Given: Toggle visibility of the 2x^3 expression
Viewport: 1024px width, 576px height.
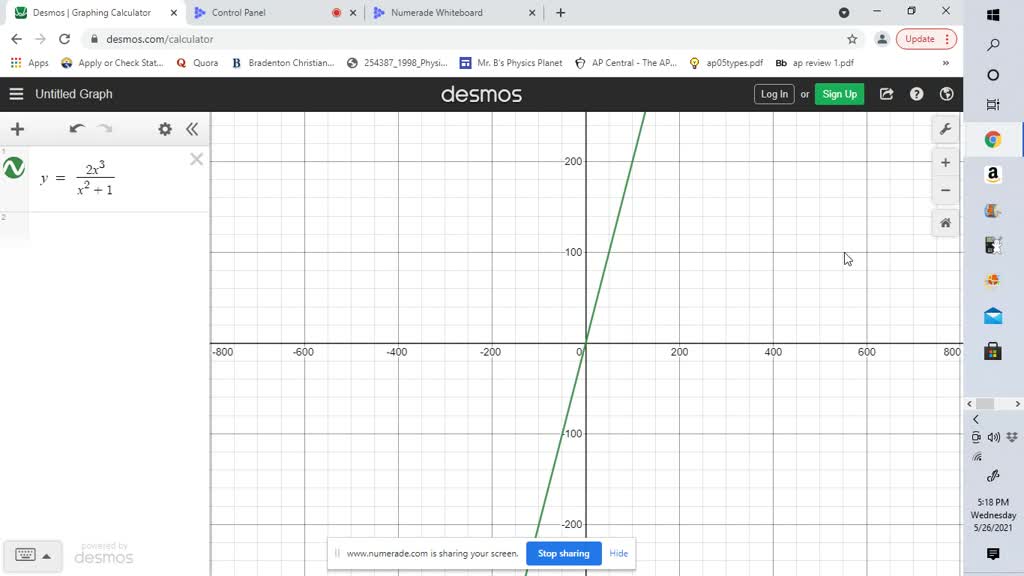Looking at the screenshot, I should (13, 168).
